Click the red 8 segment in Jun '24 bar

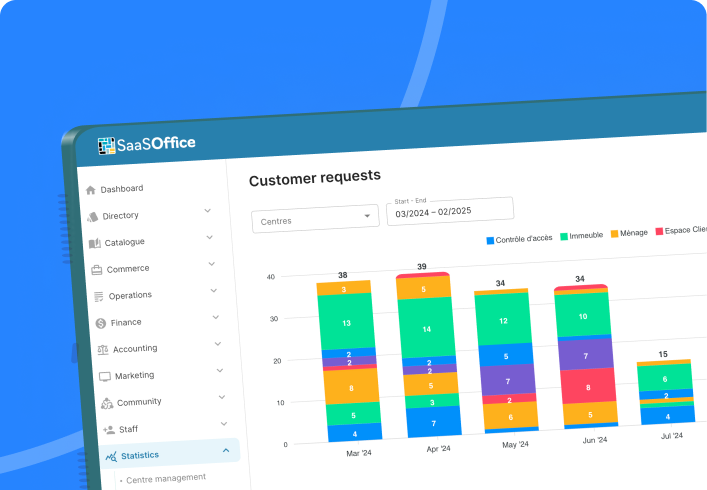[x=588, y=386]
